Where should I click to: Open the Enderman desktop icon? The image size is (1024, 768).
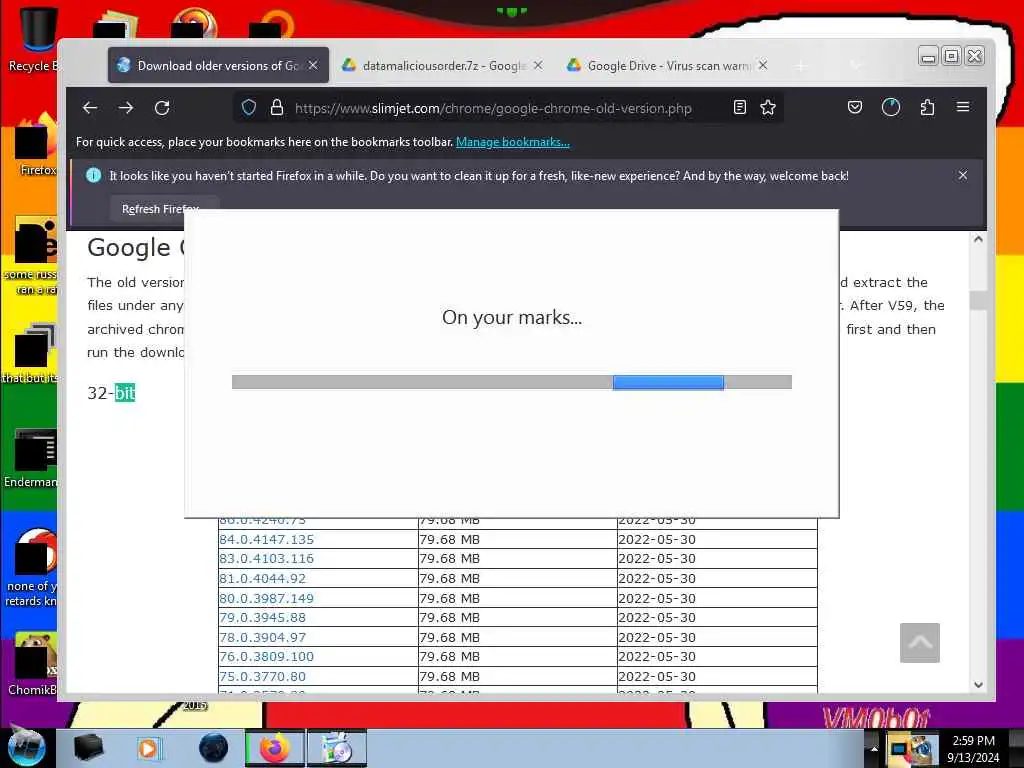(33, 458)
